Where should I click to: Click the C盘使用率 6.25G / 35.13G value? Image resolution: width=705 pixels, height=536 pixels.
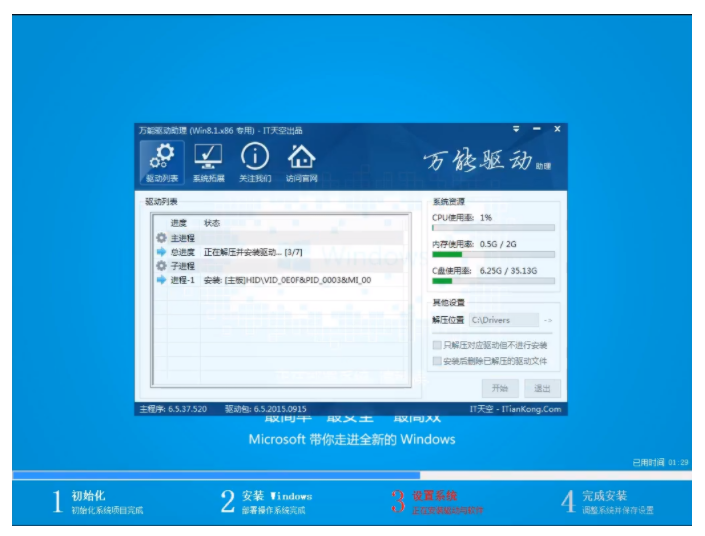click(508, 271)
